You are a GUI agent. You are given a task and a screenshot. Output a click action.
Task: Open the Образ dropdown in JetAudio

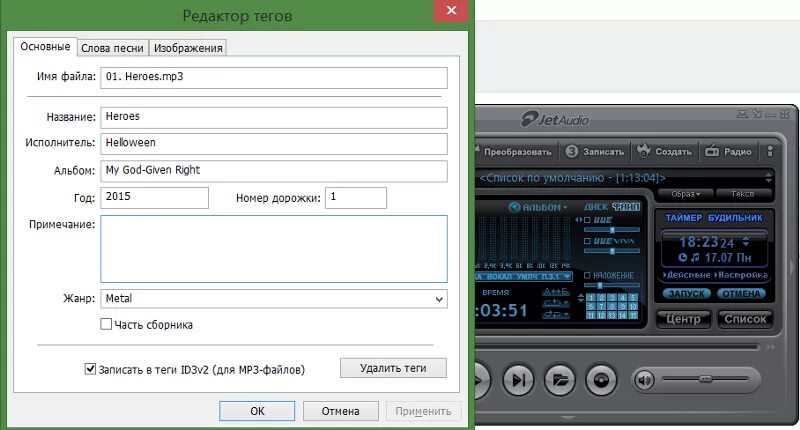click(x=685, y=194)
